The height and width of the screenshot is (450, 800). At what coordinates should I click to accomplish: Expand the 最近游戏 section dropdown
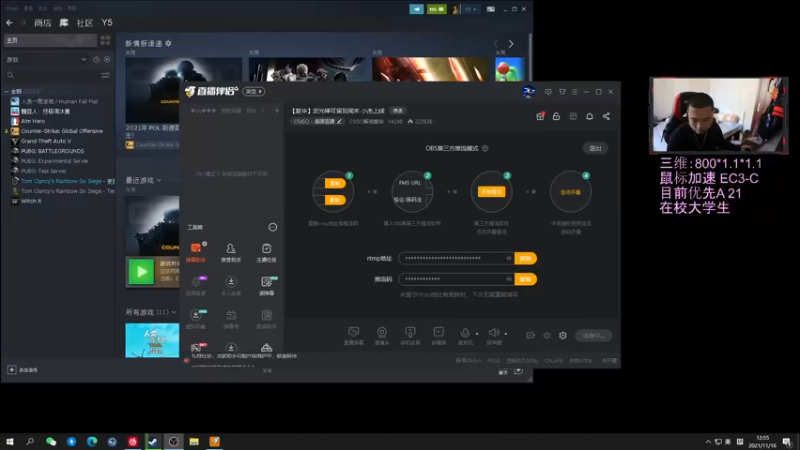(x=159, y=180)
